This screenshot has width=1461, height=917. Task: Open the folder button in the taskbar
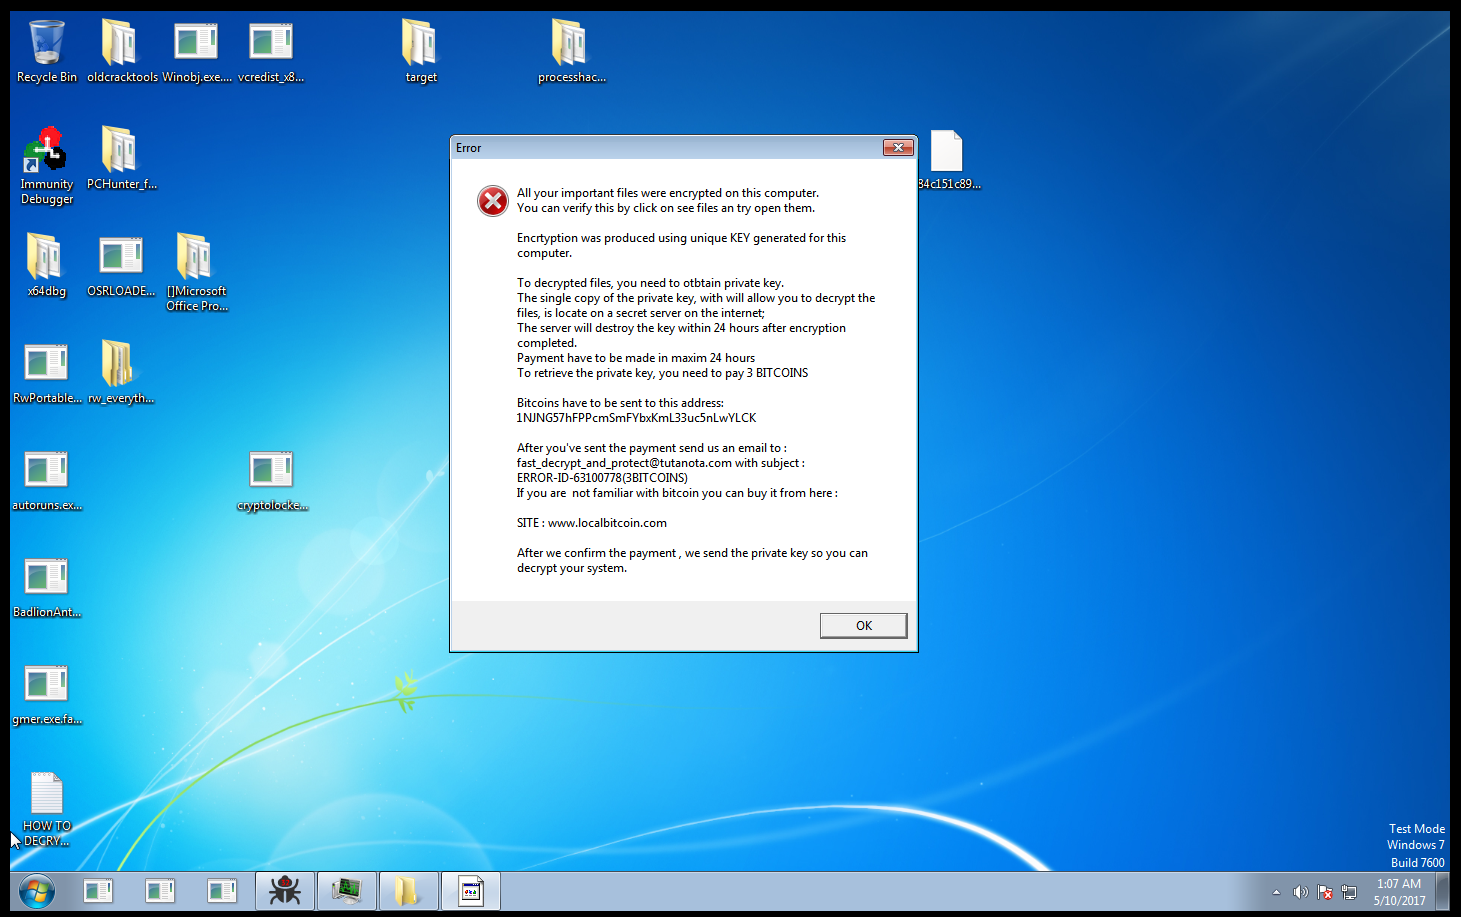point(408,890)
